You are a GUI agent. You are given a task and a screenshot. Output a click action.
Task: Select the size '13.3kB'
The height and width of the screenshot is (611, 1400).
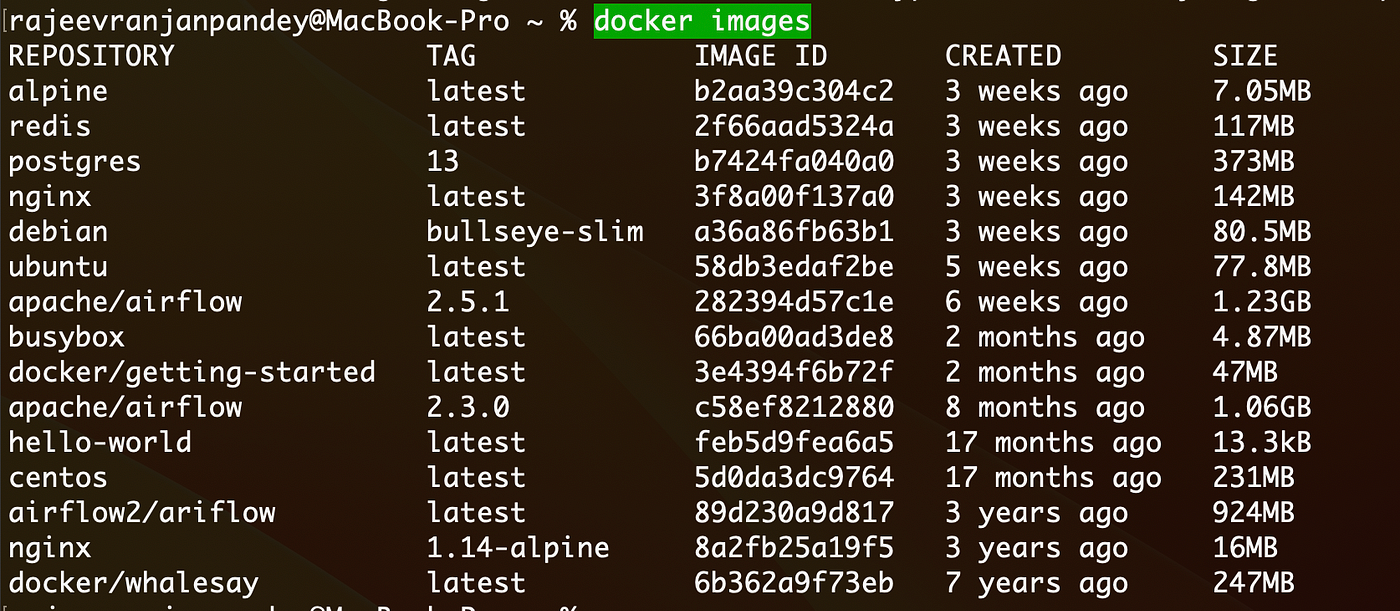(1262, 442)
